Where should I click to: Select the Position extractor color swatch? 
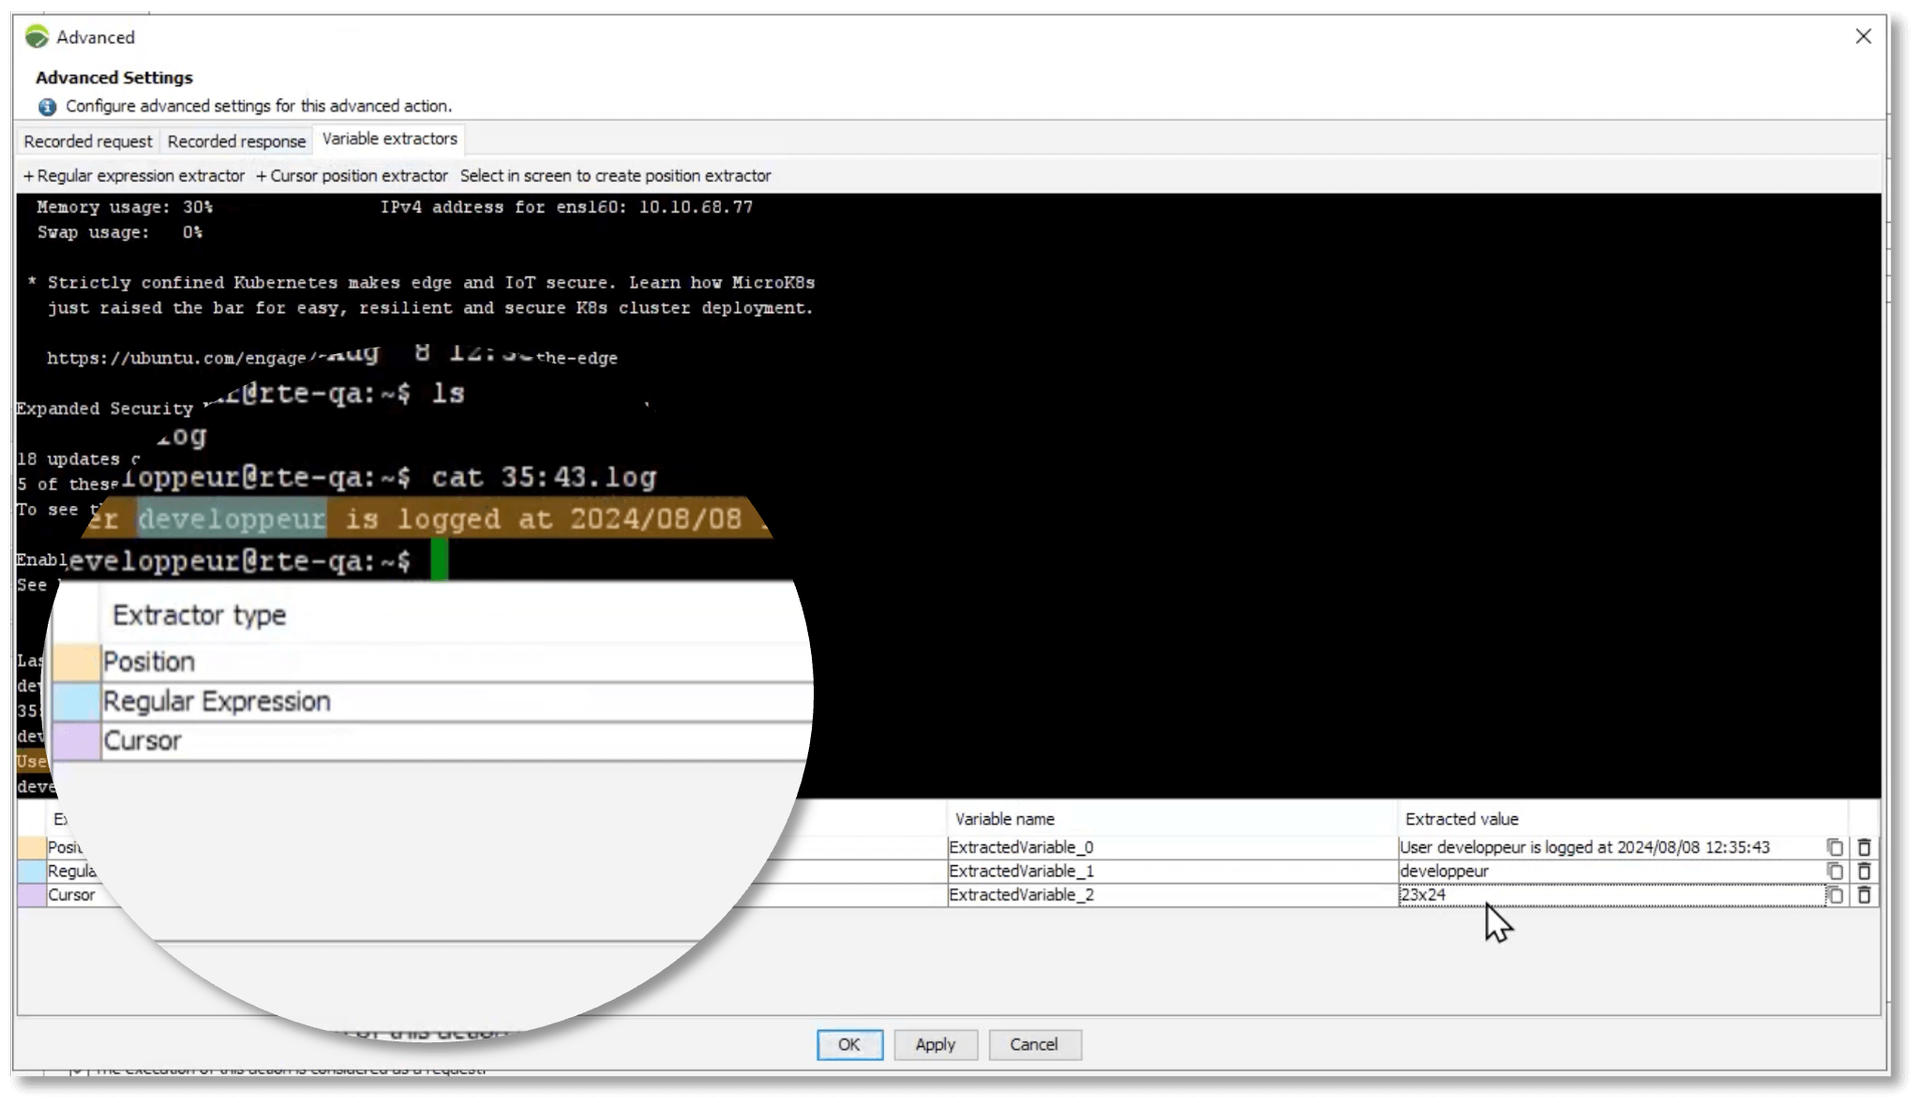pyautogui.click(x=75, y=661)
